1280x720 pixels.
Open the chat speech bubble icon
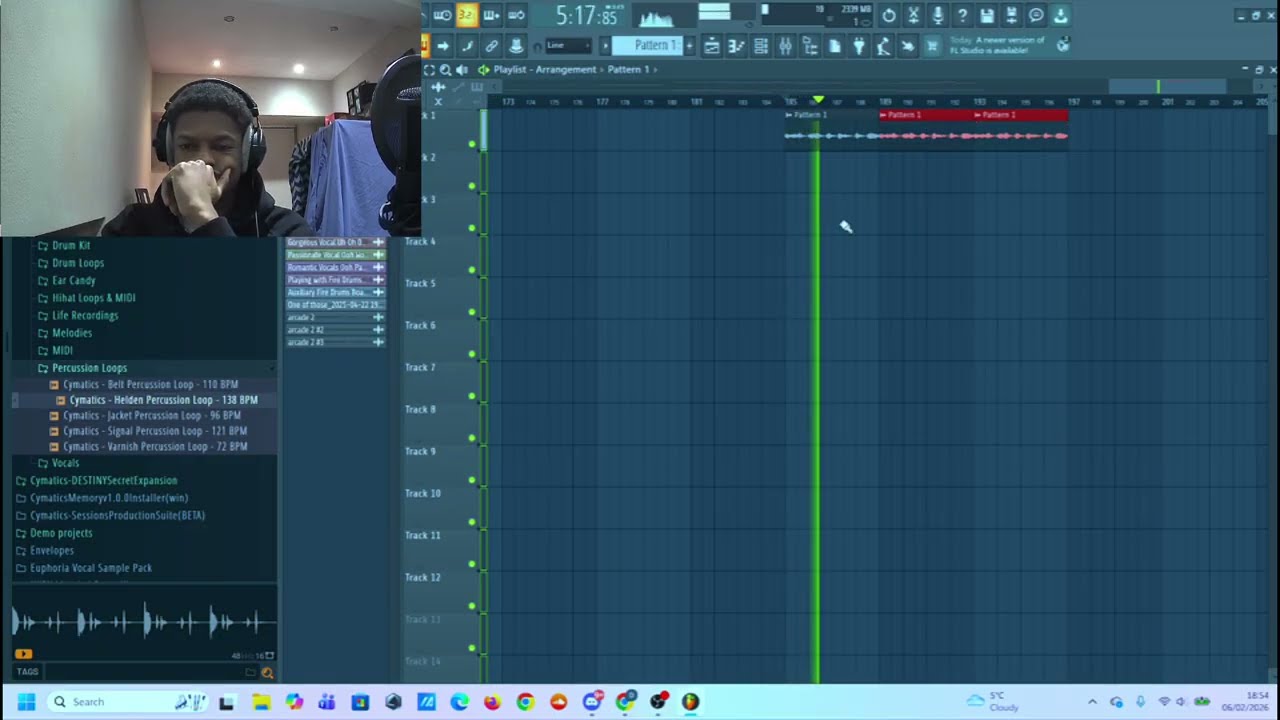tap(1036, 16)
